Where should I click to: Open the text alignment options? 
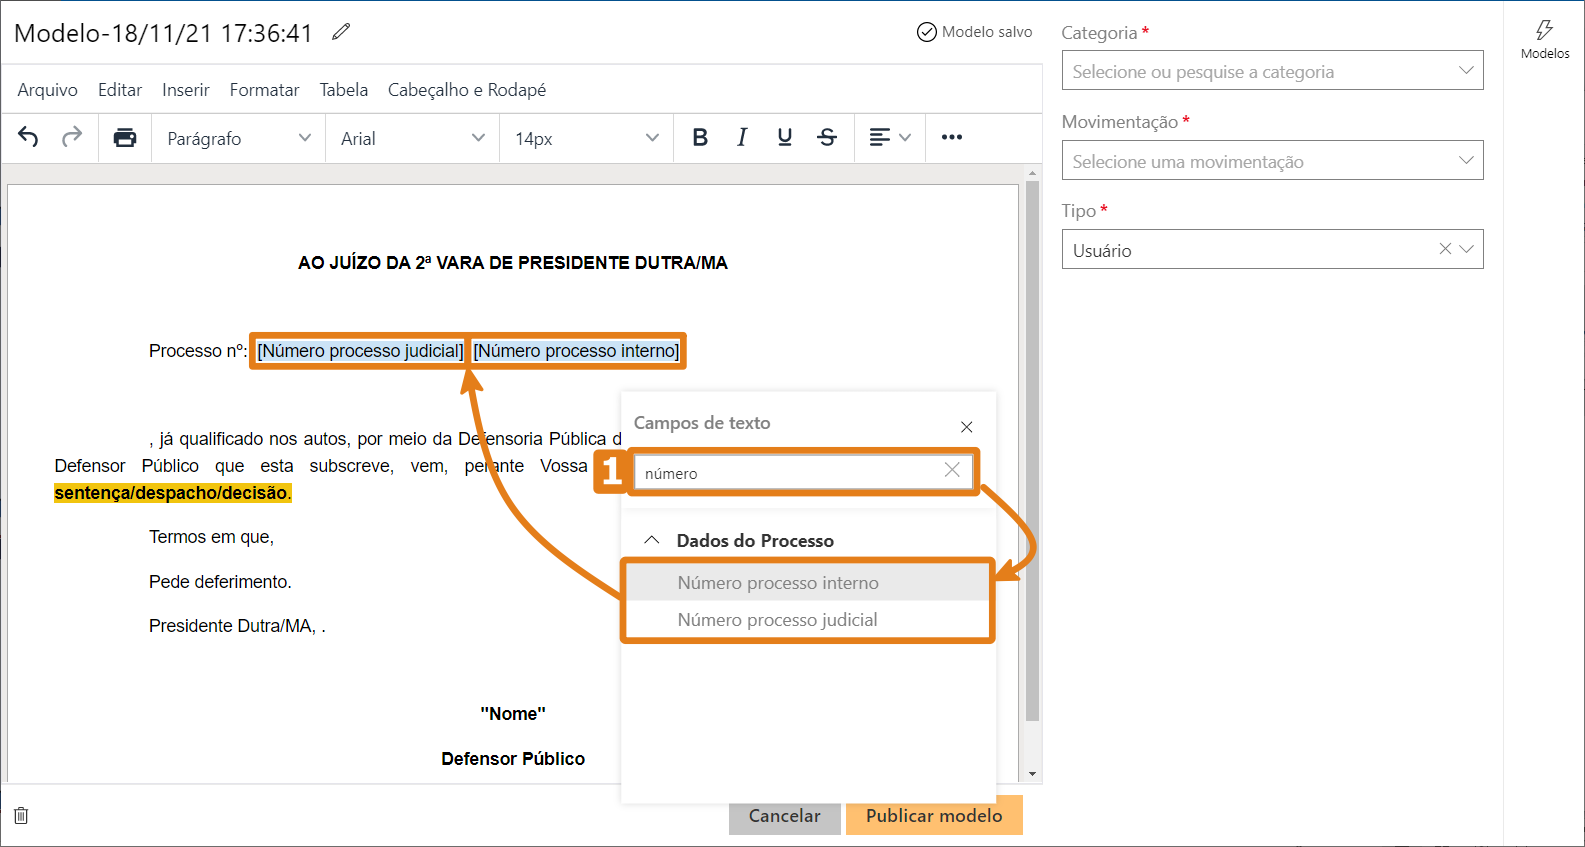point(890,137)
